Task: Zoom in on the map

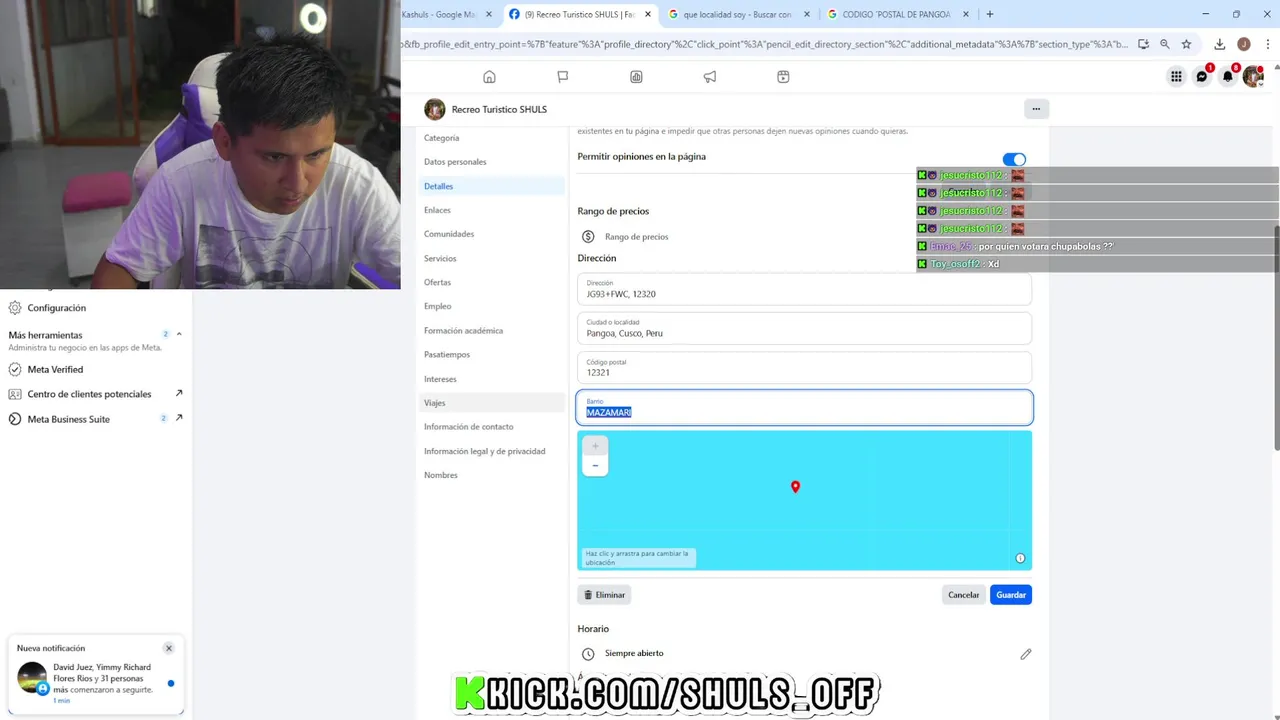Action: [x=595, y=446]
